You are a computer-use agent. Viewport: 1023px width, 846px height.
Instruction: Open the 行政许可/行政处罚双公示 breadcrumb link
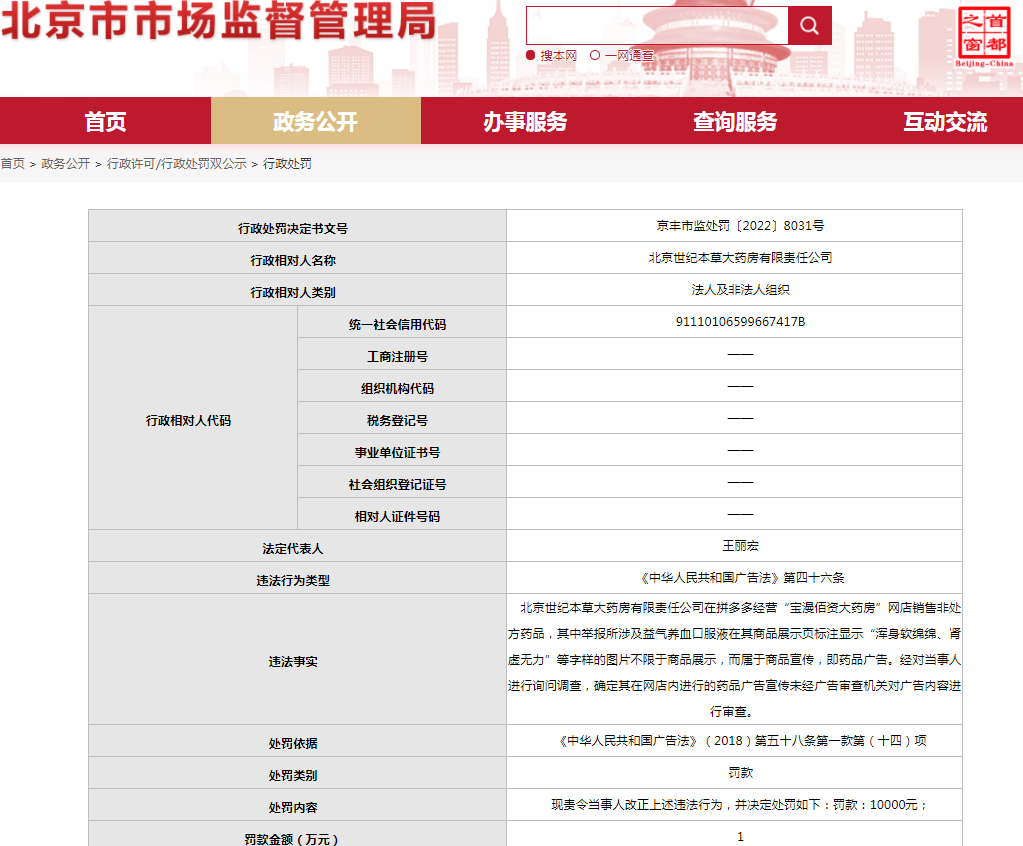[176, 163]
